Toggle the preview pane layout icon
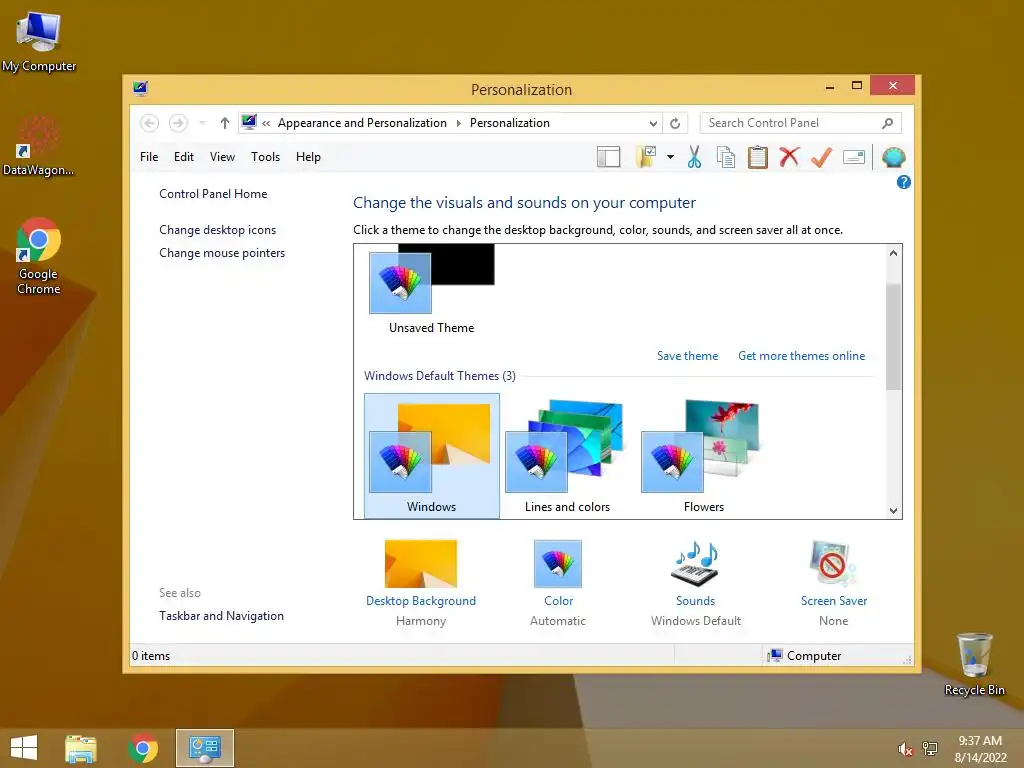Image resolution: width=1024 pixels, height=768 pixels. pos(608,157)
